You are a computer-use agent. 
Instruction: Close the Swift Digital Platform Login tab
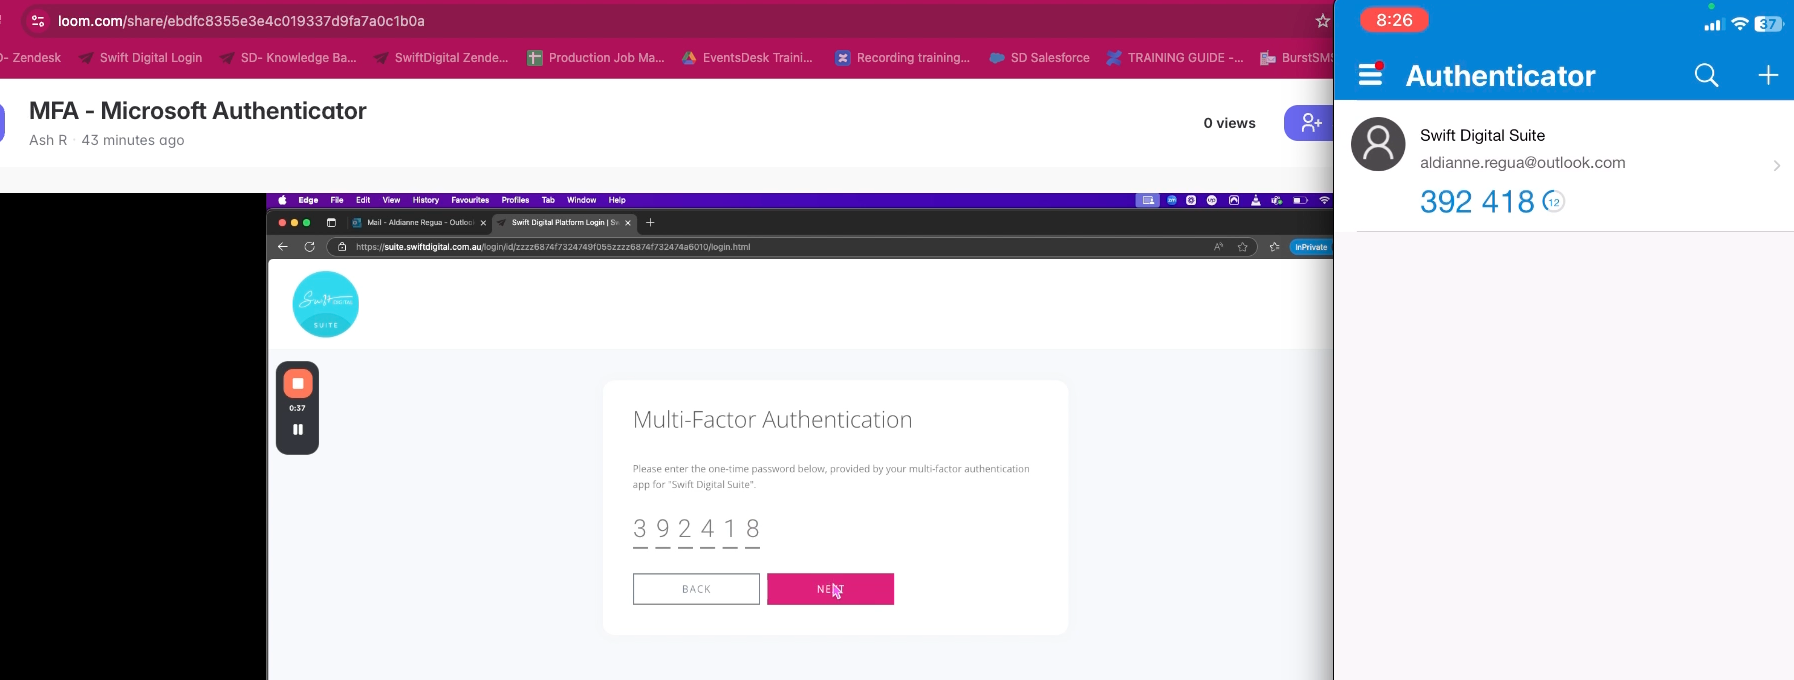[x=628, y=223]
